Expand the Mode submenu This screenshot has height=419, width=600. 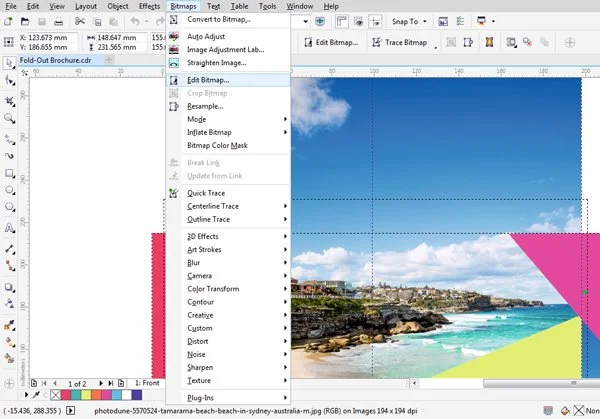tap(228, 119)
